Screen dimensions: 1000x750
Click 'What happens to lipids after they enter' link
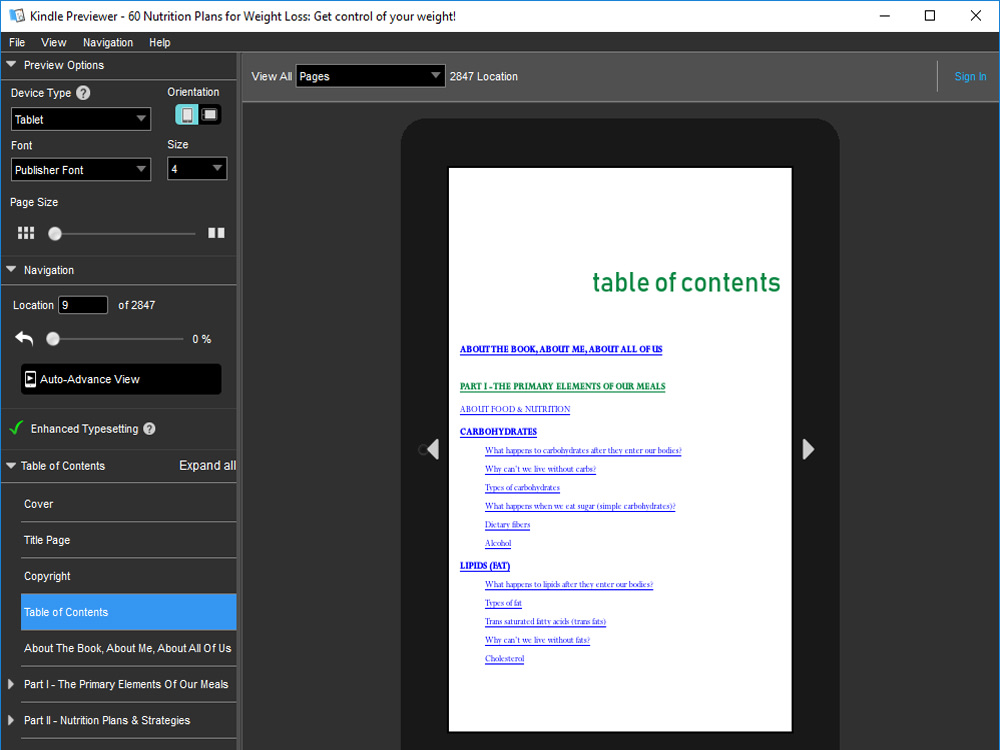pos(569,584)
